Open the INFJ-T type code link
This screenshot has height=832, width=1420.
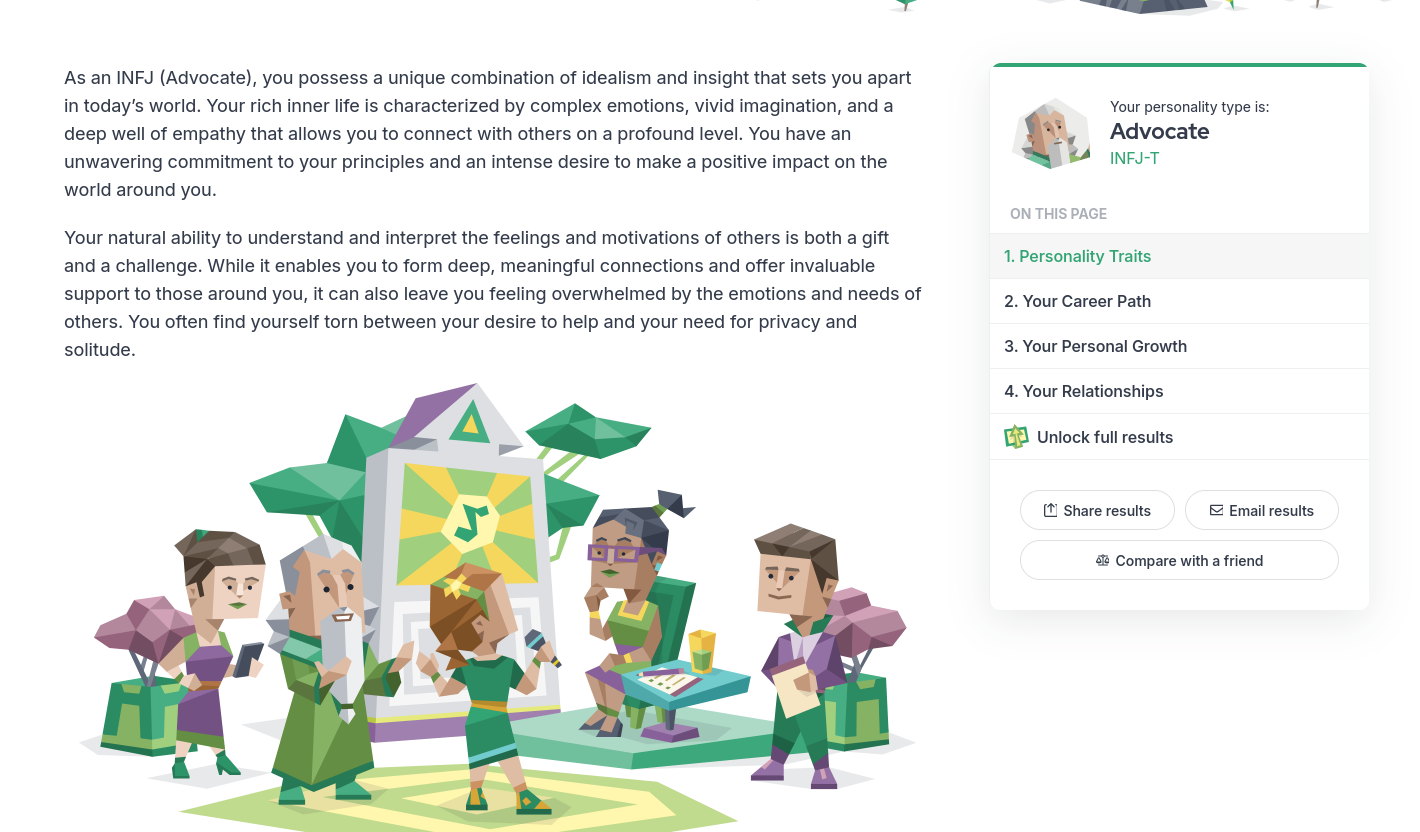1134,158
